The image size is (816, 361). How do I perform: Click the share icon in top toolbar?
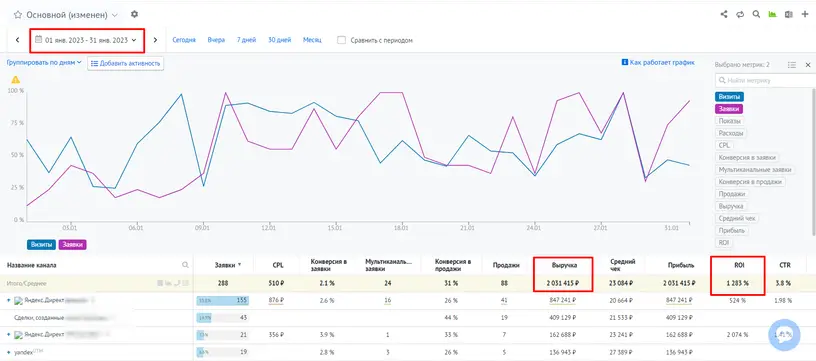pos(724,15)
